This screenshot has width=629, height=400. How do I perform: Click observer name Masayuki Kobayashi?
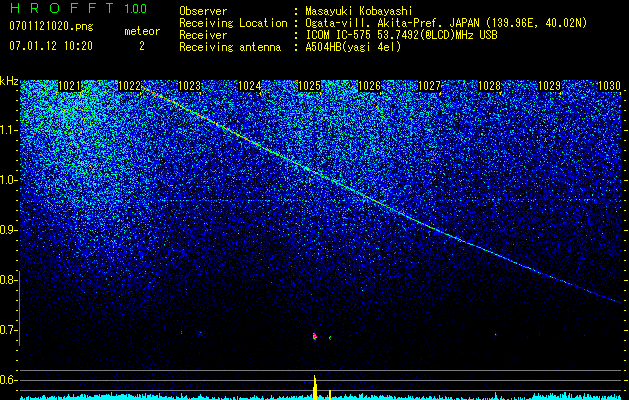359,11
